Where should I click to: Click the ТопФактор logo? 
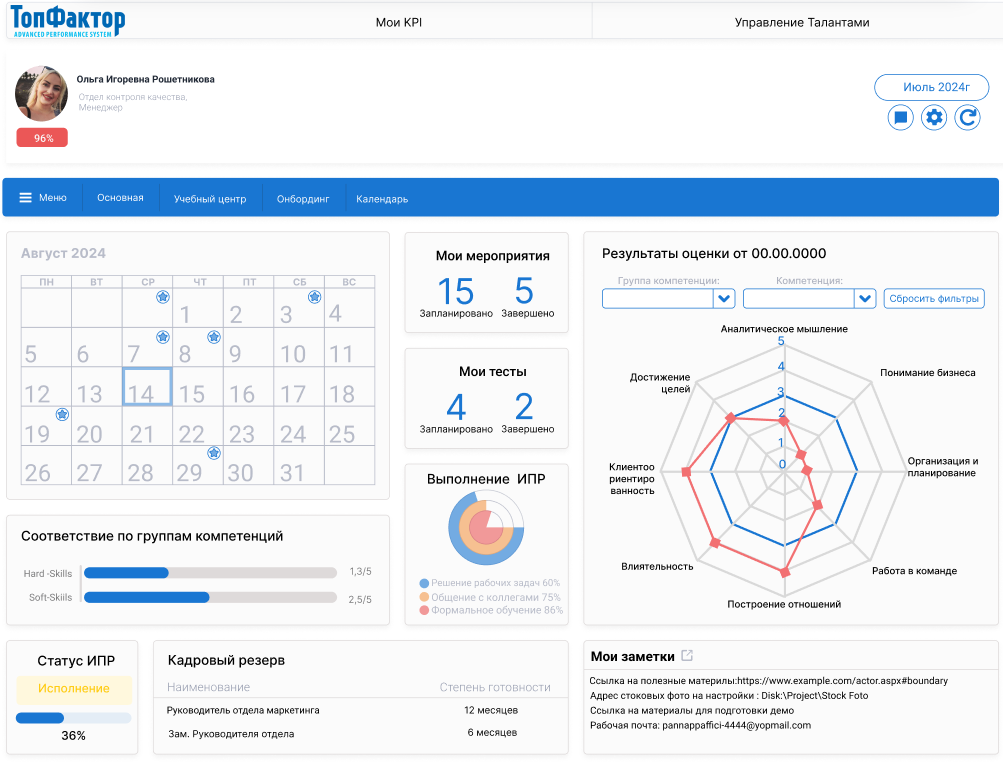68,21
